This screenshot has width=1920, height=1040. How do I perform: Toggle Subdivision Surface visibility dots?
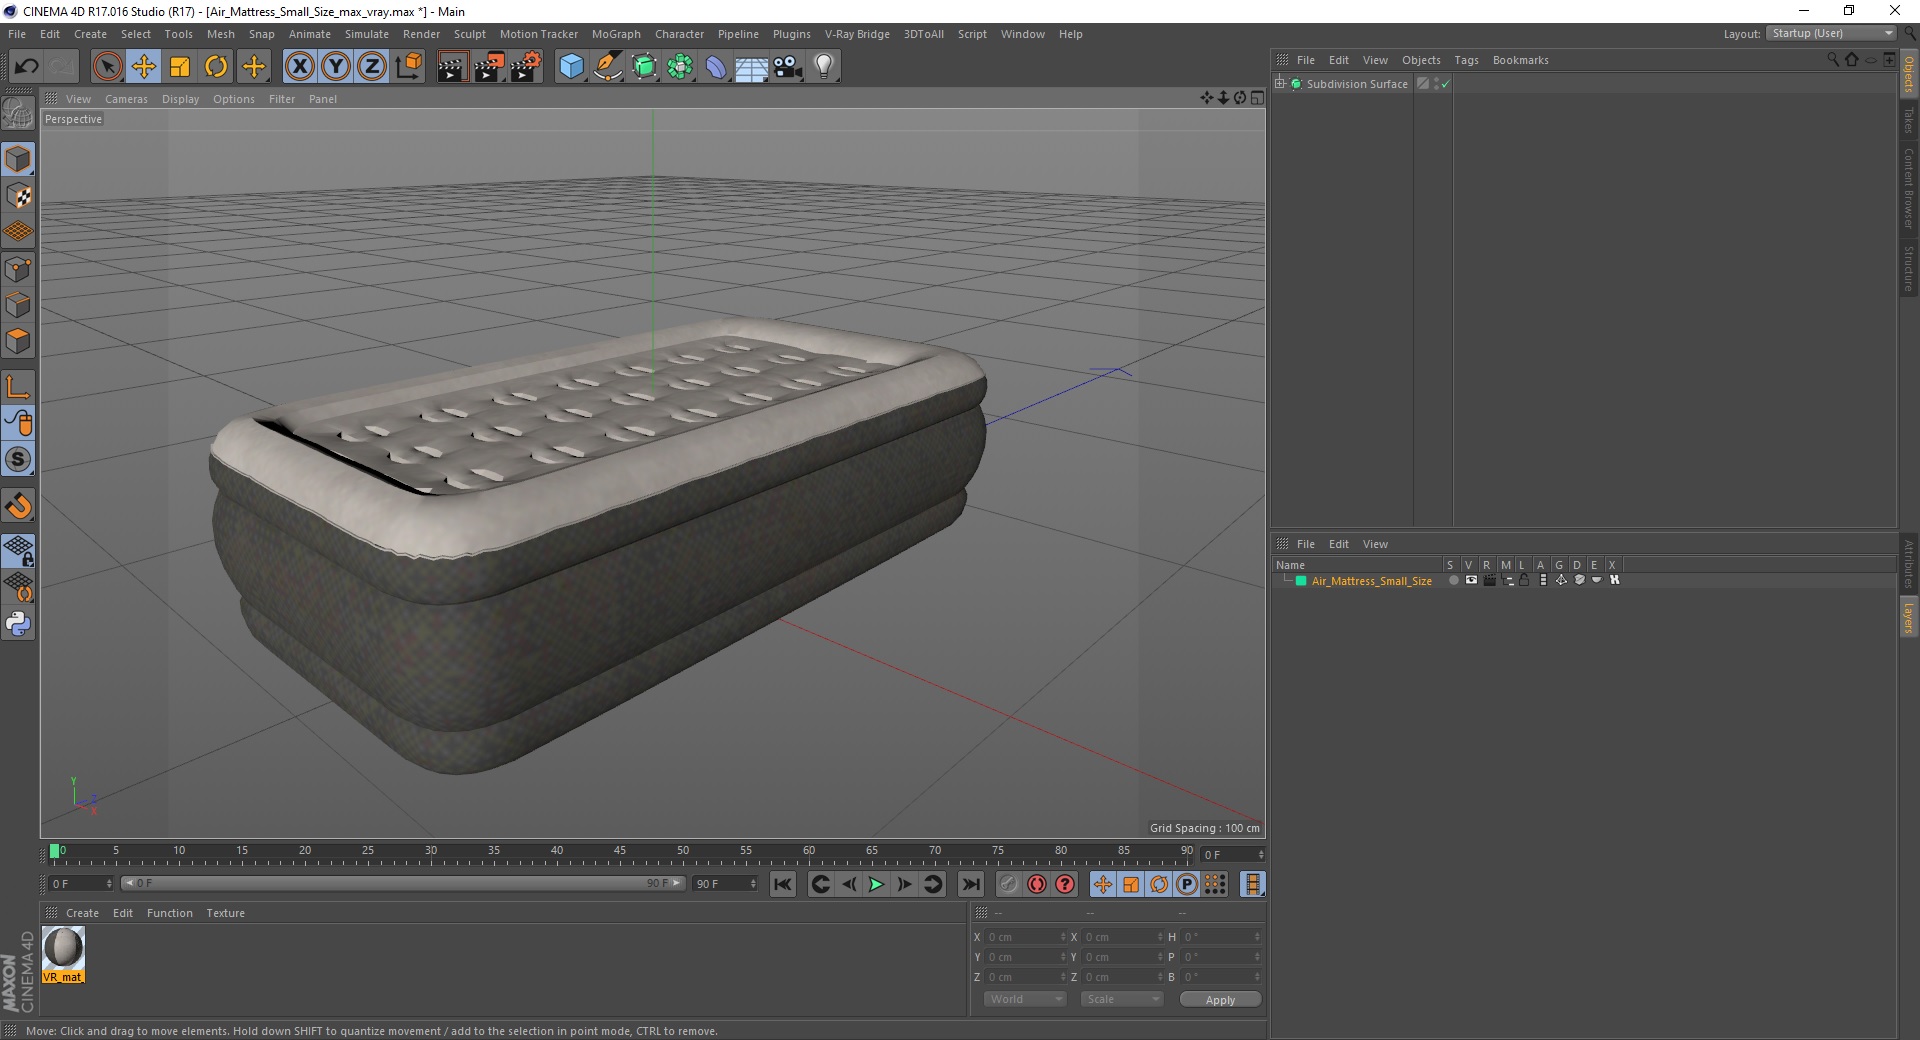point(1436,84)
